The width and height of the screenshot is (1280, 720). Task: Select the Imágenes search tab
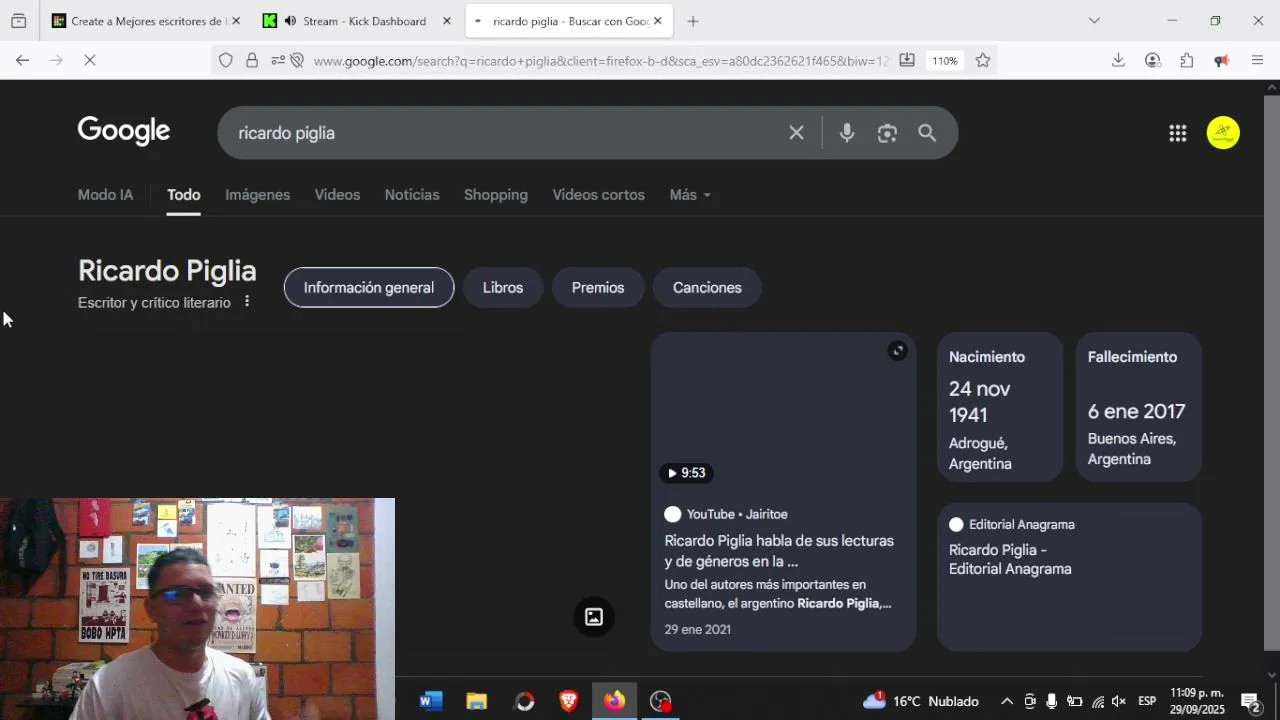(258, 195)
